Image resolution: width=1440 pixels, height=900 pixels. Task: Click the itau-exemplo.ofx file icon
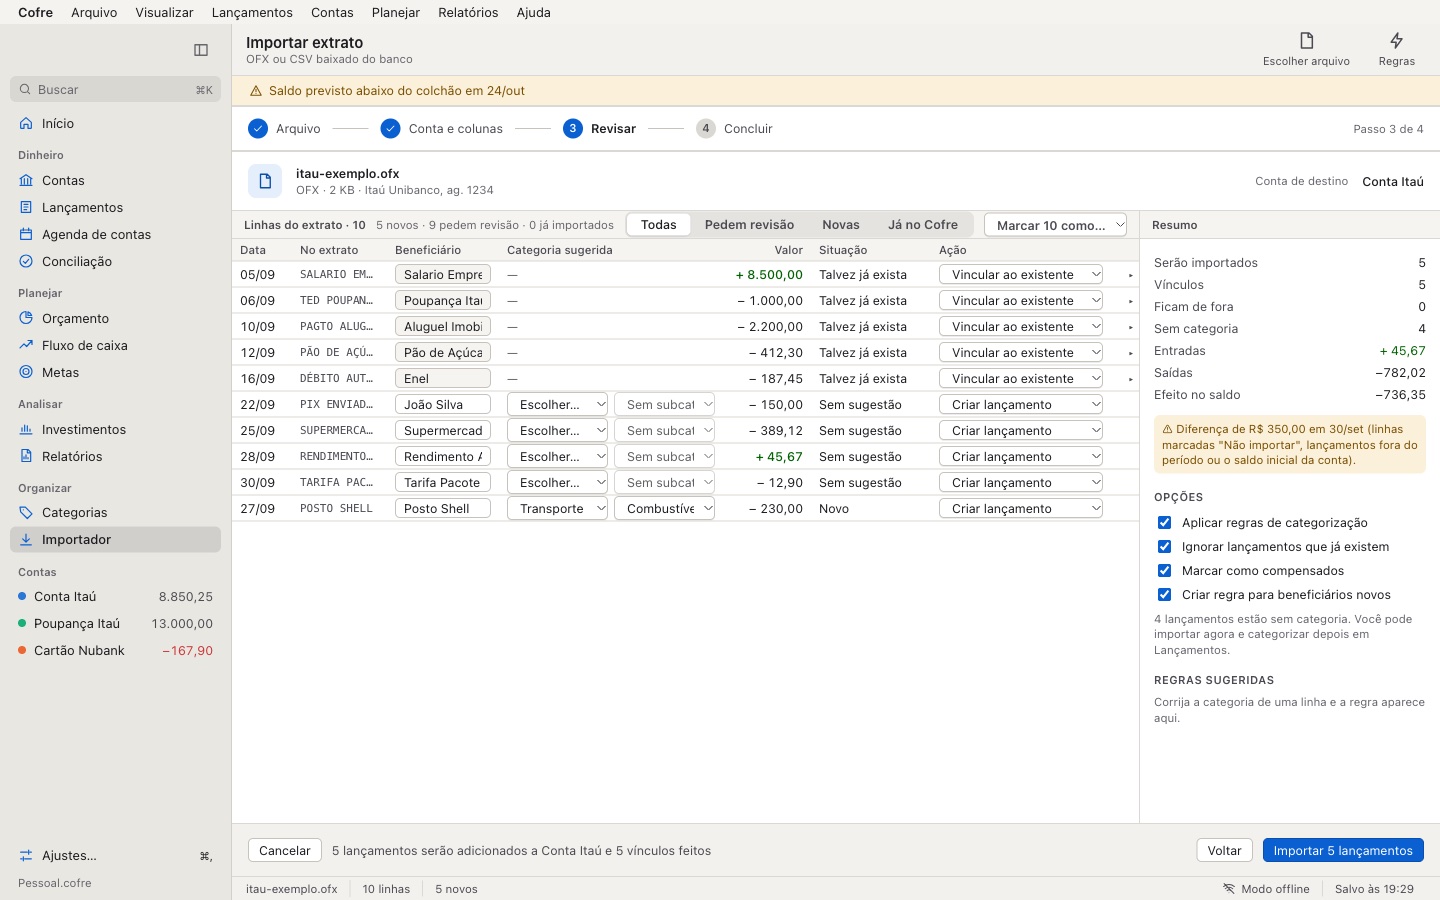coord(265,181)
